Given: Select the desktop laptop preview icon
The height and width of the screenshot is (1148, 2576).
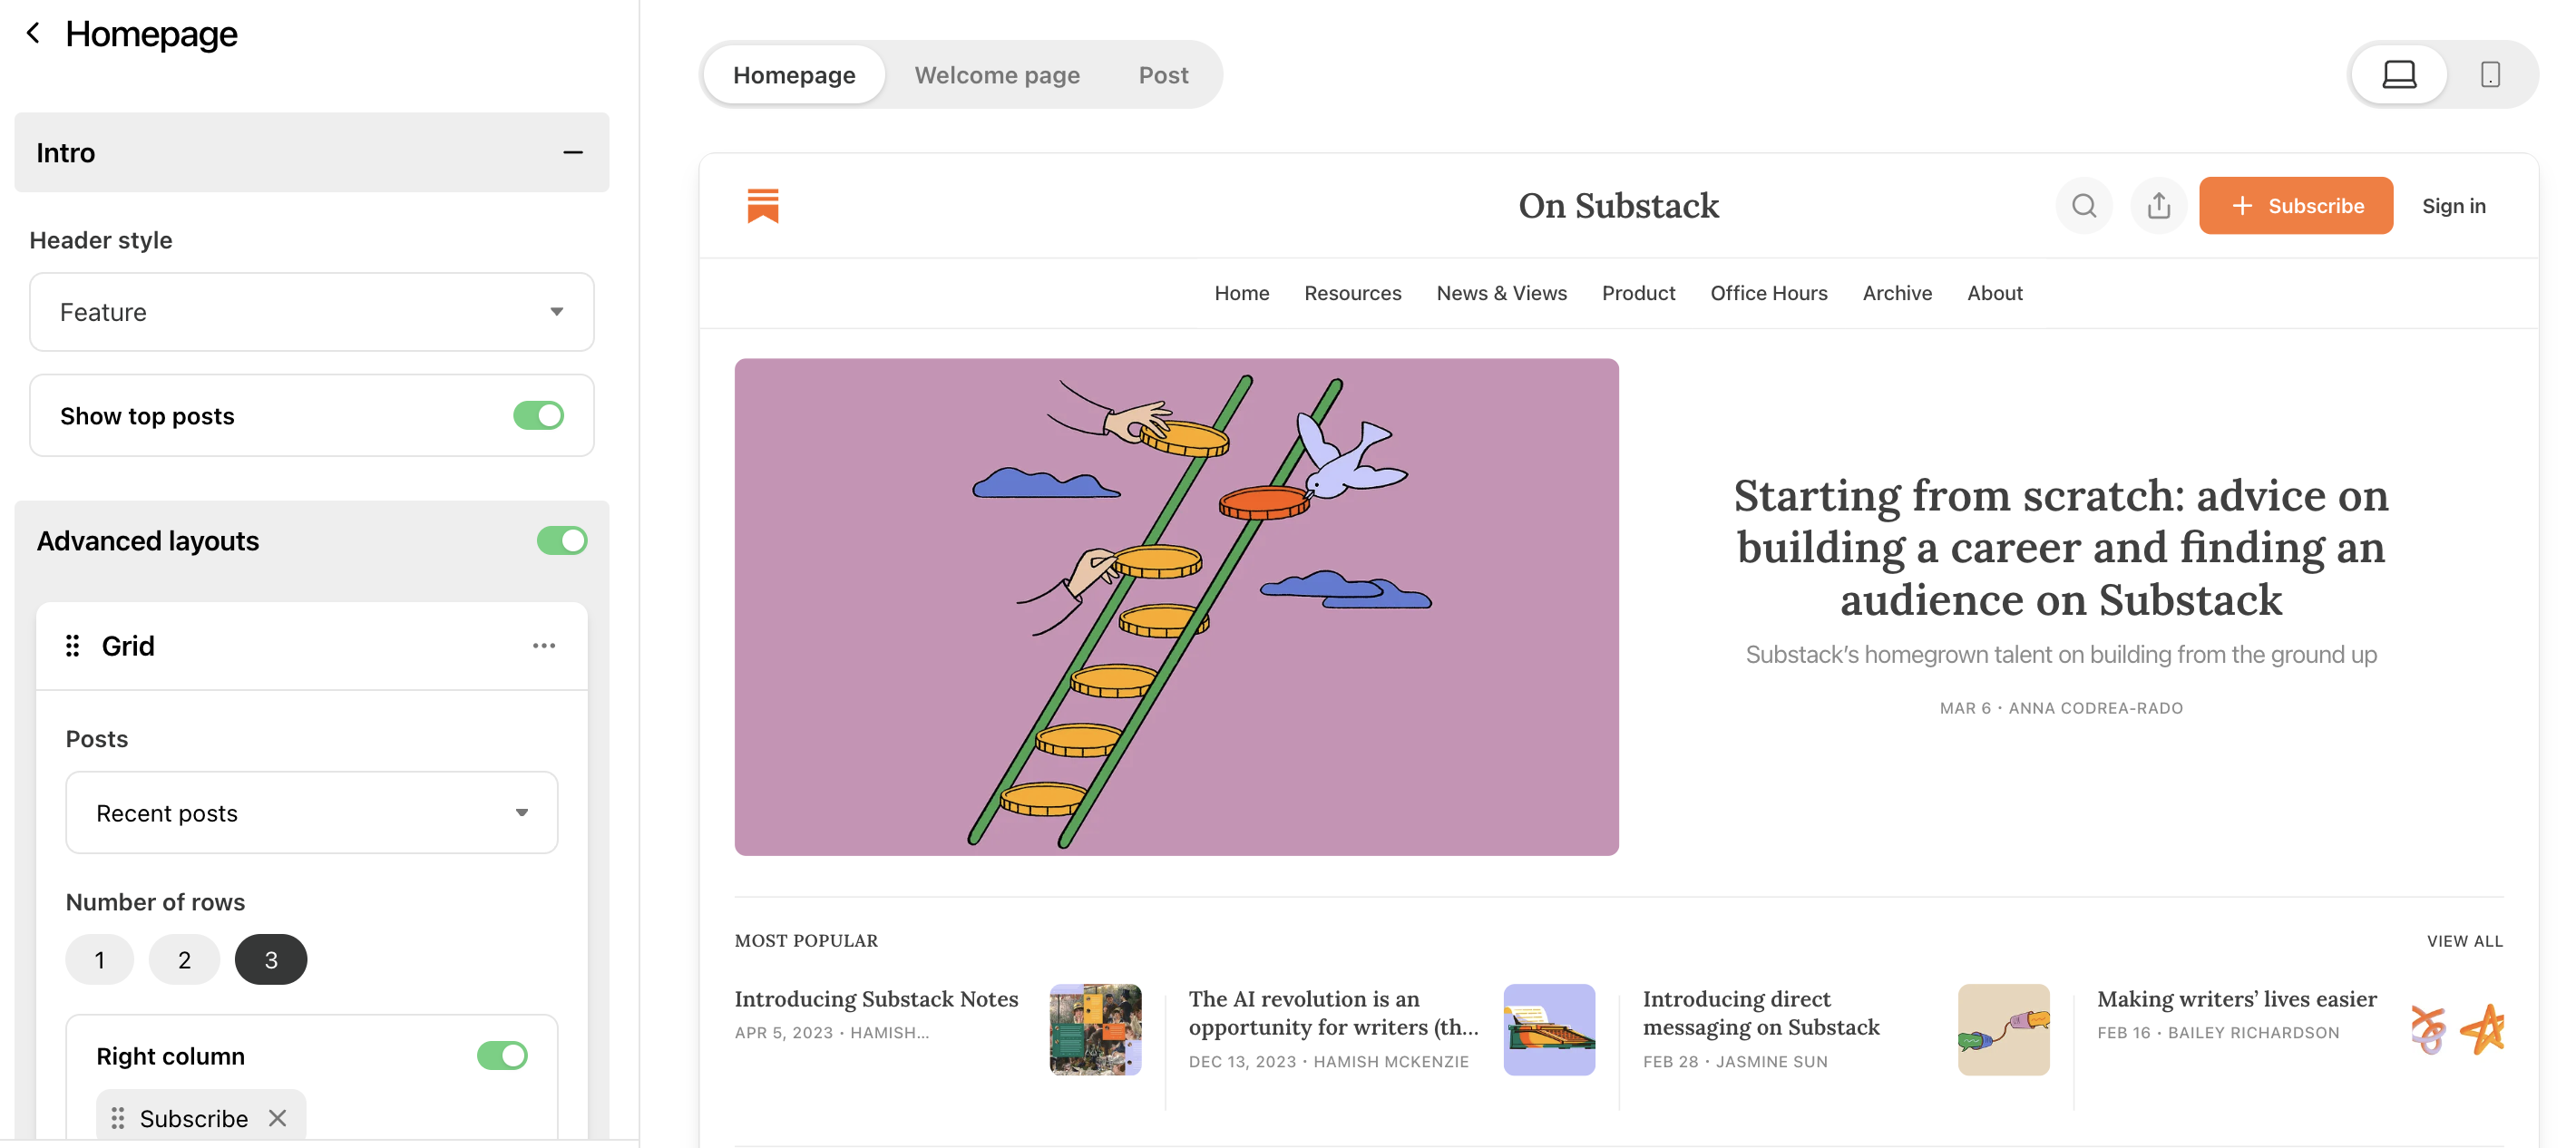Looking at the screenshot, I should pyautogui.click(x=2398, y=74).
